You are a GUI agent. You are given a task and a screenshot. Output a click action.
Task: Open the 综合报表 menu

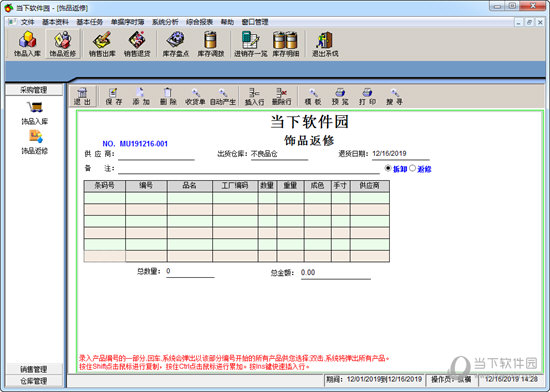click(199, 22)
